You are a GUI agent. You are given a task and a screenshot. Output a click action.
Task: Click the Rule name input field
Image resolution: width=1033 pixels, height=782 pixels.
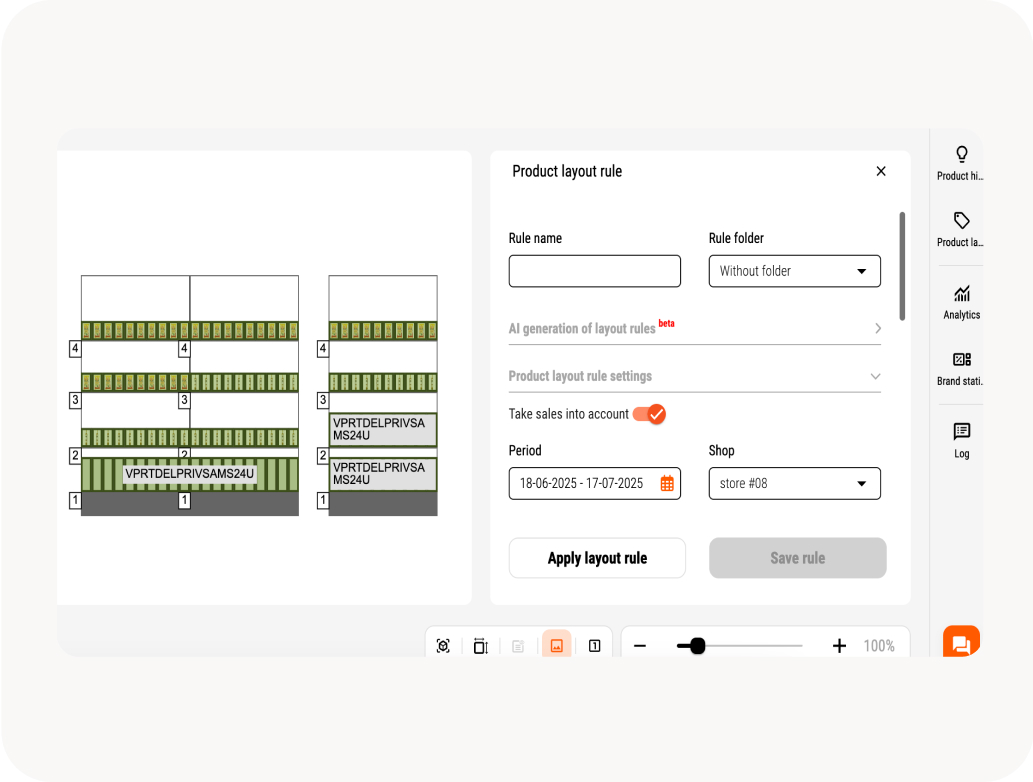(594, 271)
